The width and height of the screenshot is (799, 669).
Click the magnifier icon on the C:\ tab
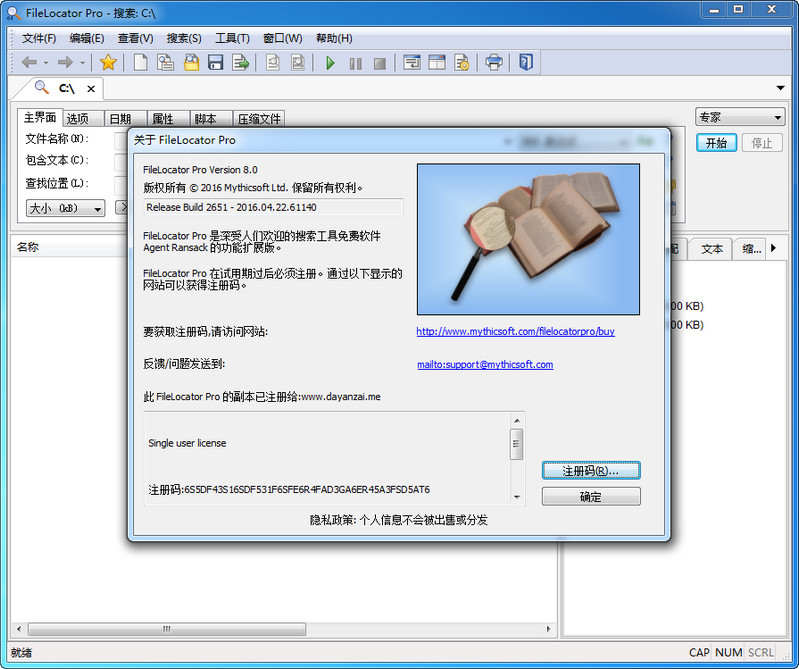tap(42, 88)
